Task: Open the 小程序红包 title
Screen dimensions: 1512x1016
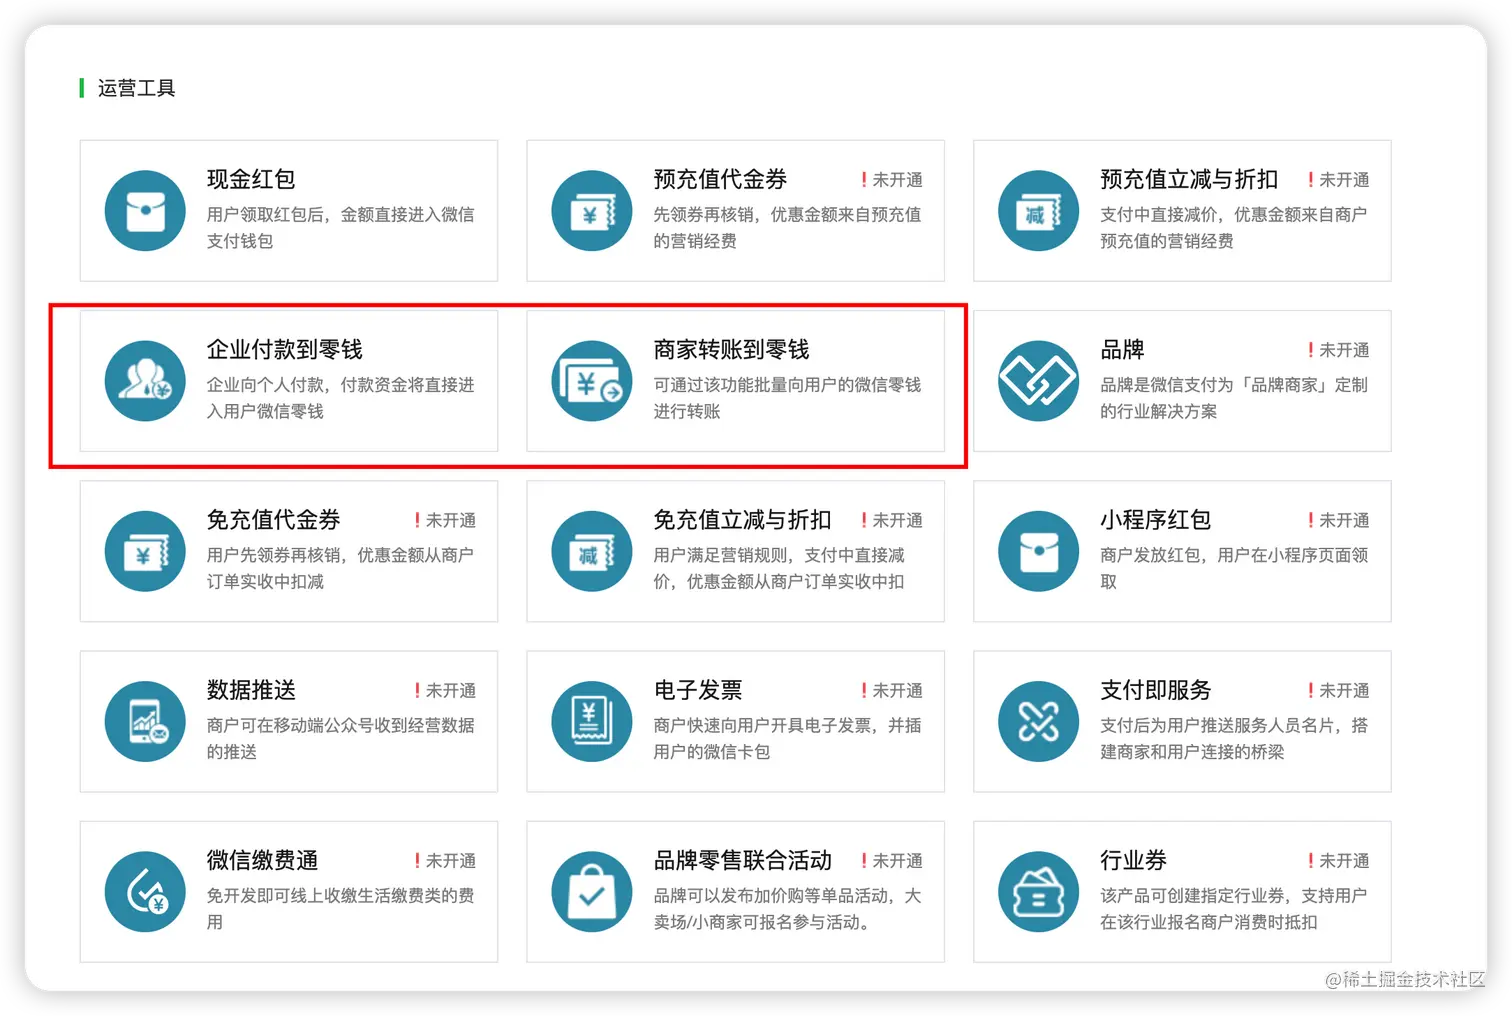Action: coord(1156,519)
